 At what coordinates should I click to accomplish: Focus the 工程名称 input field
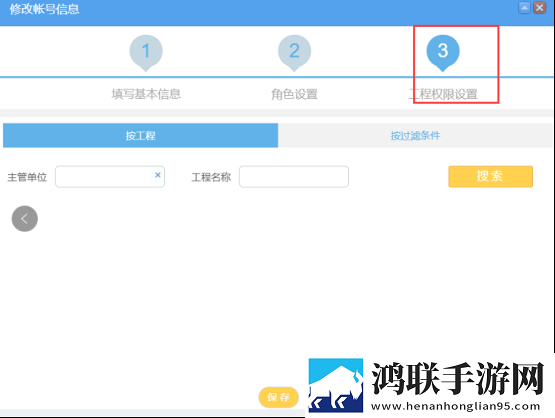(294, 177)
